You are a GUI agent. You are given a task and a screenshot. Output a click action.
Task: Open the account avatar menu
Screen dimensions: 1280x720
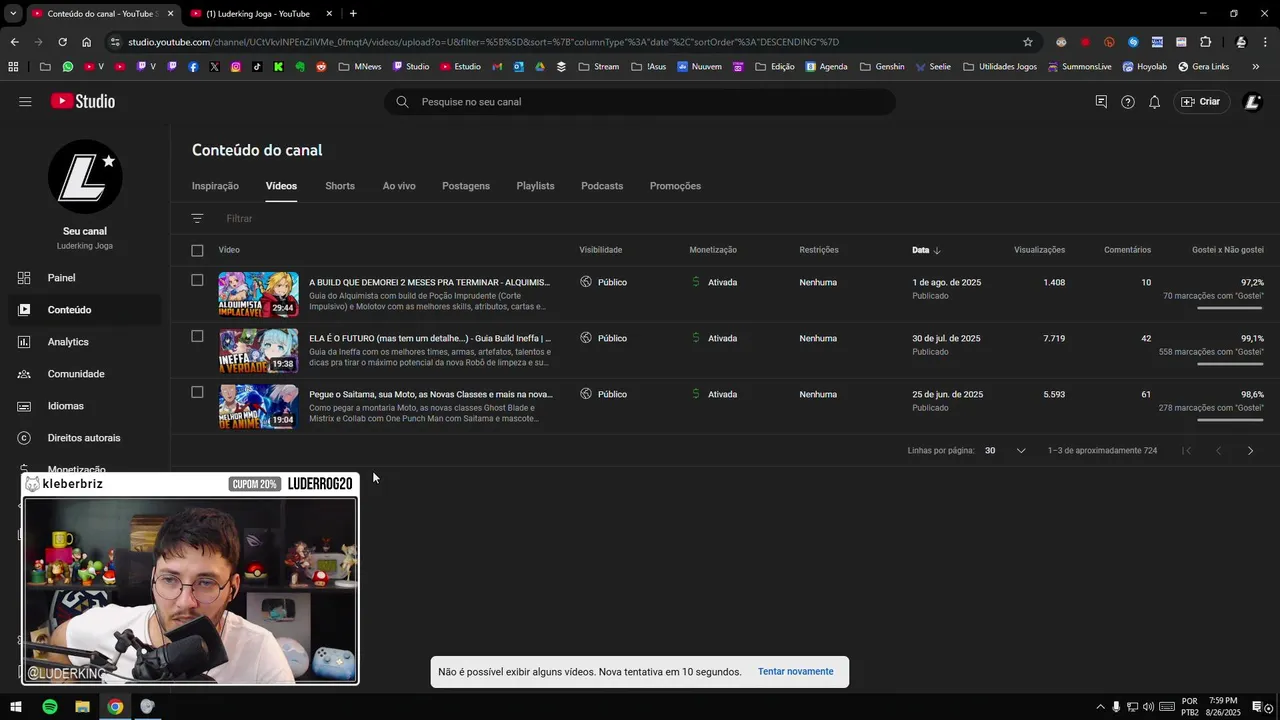1252,102
